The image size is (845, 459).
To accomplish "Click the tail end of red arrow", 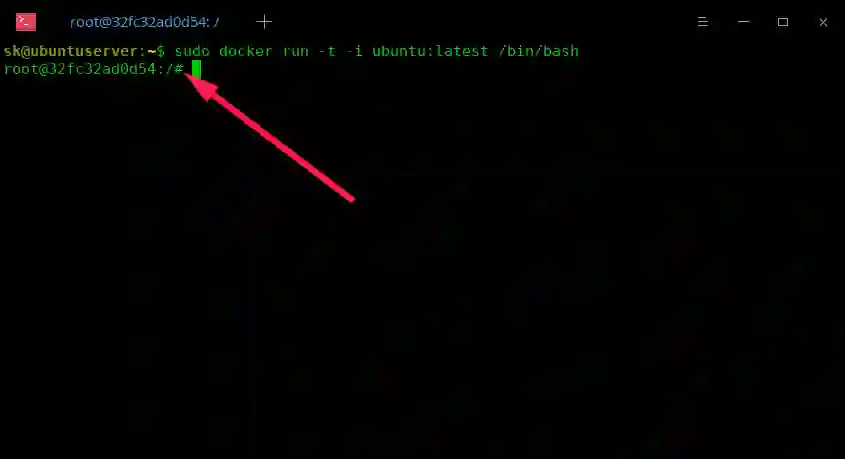I will [x=350, y=199].
